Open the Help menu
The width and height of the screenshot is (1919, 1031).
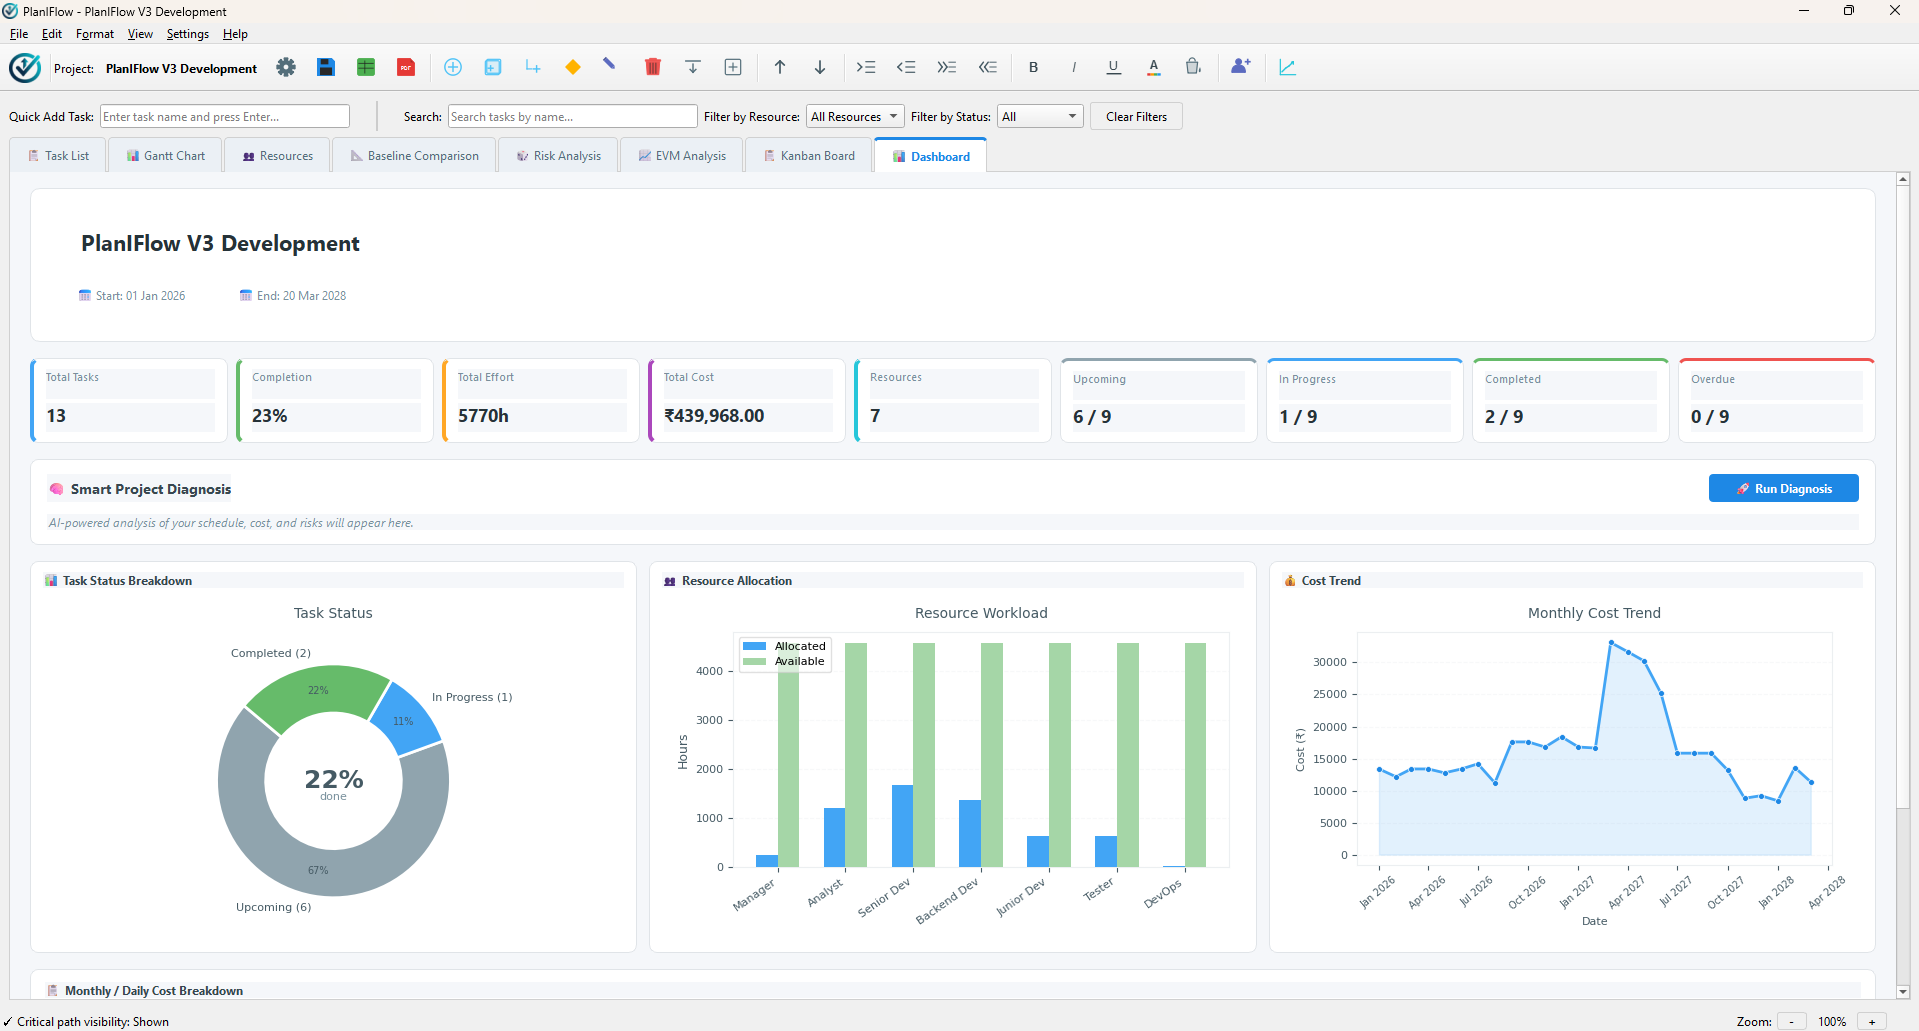coord(235,34)
